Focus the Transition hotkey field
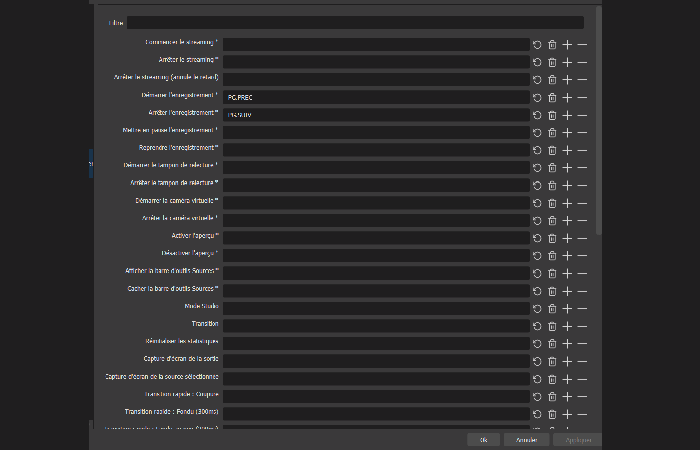Image resolution: width=700 pixels, height=450 pixels. [x=376, y=326]
